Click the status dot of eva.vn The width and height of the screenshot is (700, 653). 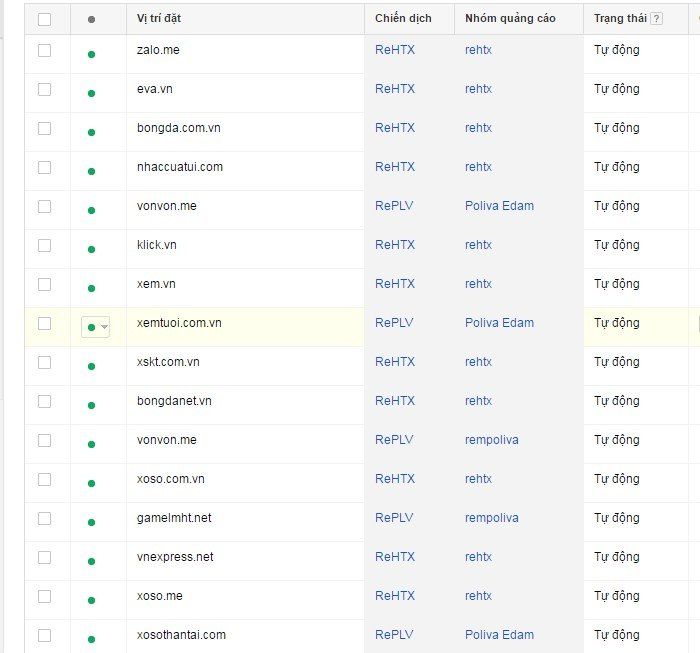[x=92, y=93]
